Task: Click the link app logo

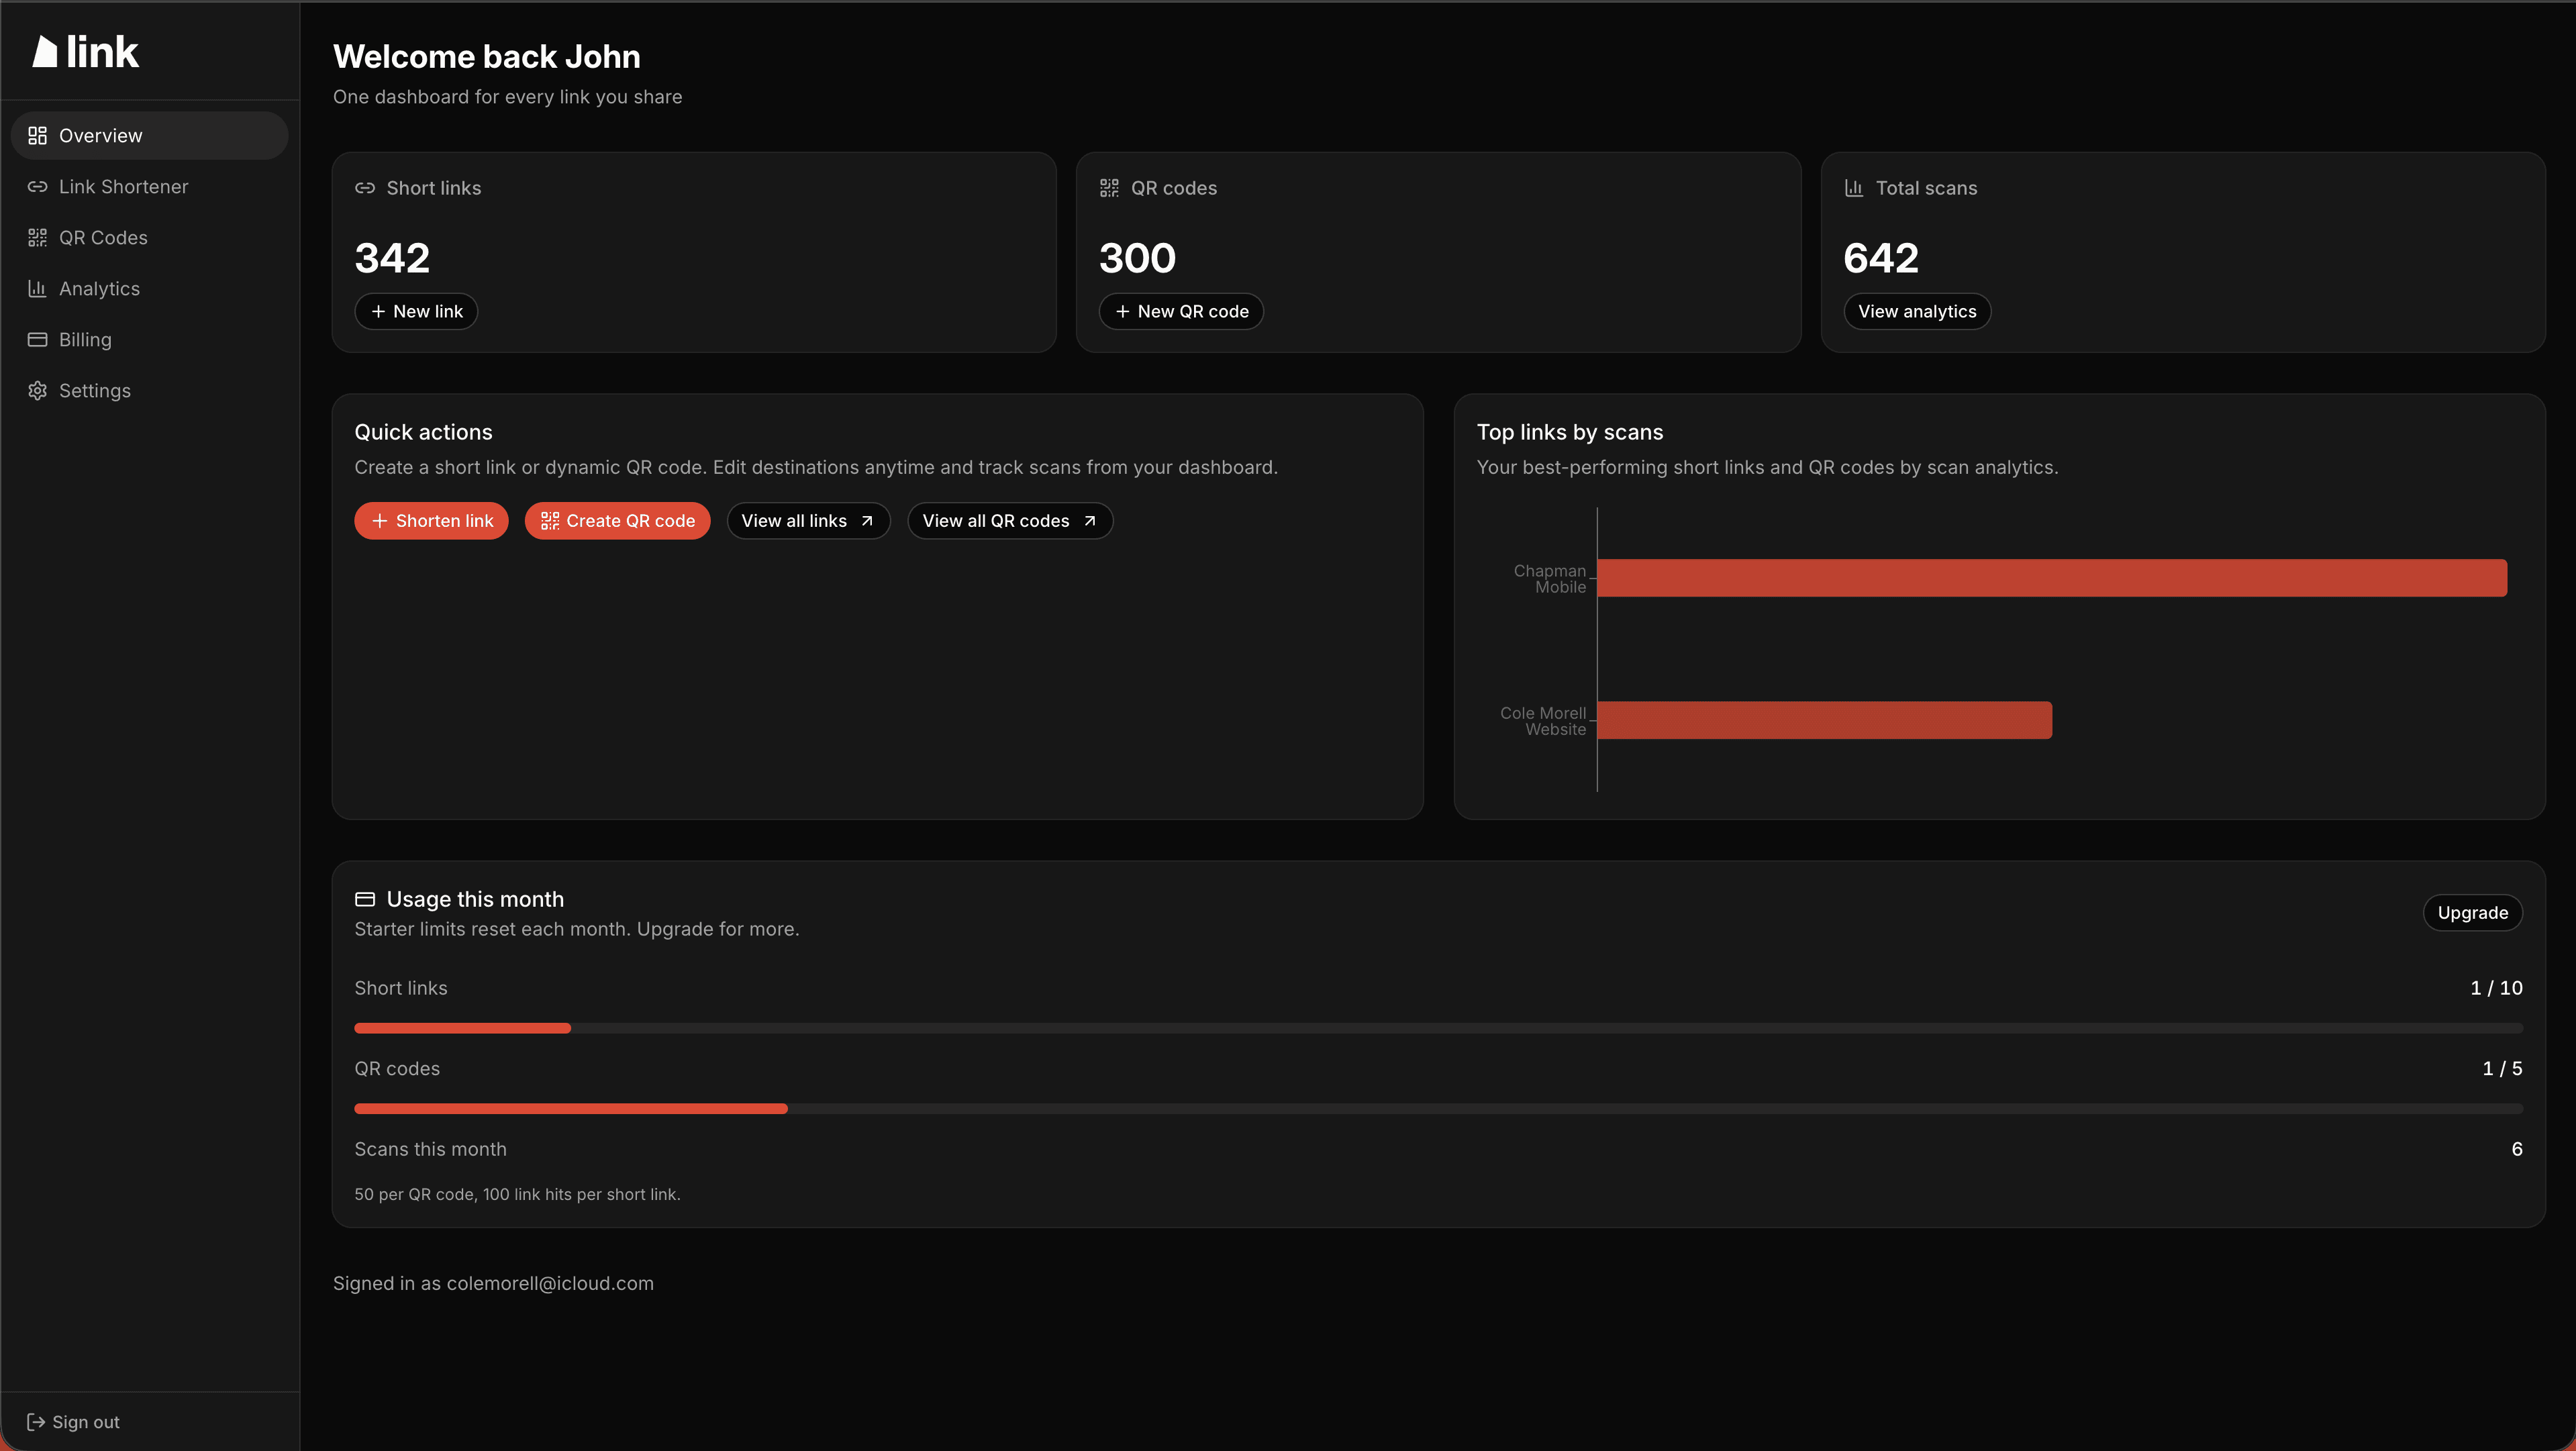Action: (84, 50)
